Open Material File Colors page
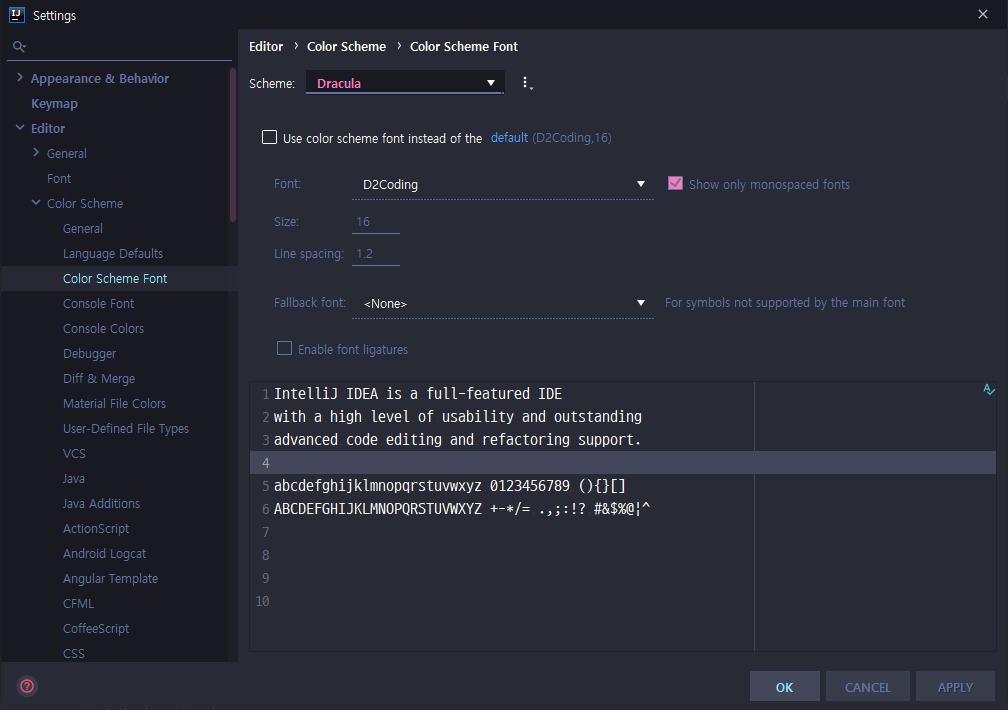 [x=114, y=404]
